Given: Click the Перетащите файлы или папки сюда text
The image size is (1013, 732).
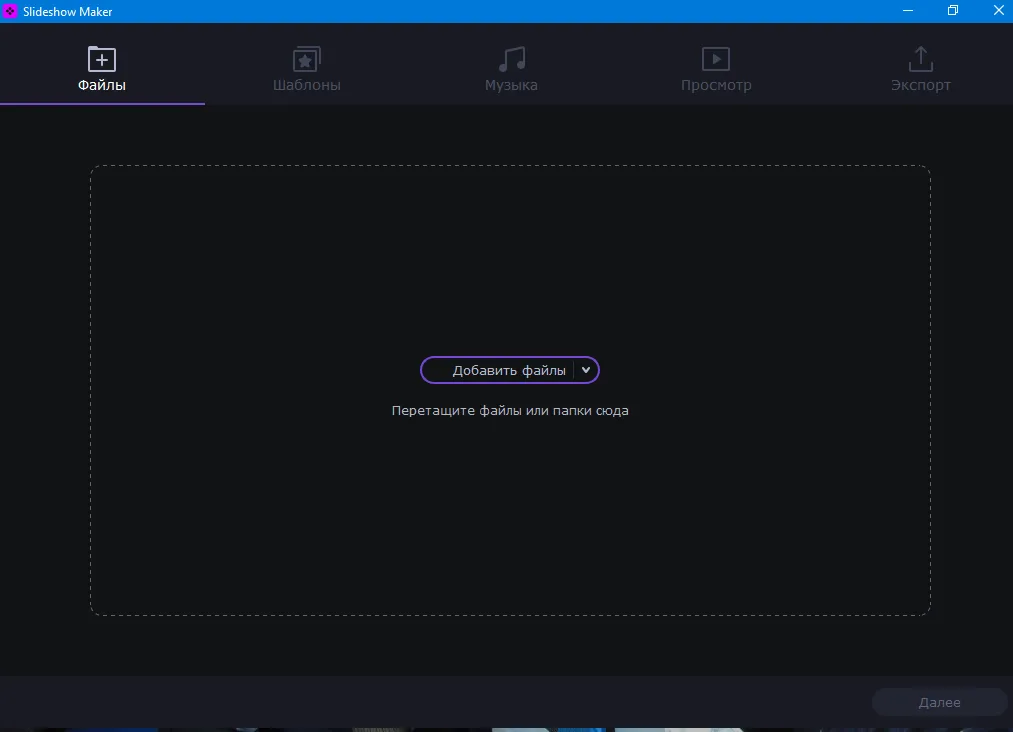Looking at the screenshot, I should pos(511,410).
